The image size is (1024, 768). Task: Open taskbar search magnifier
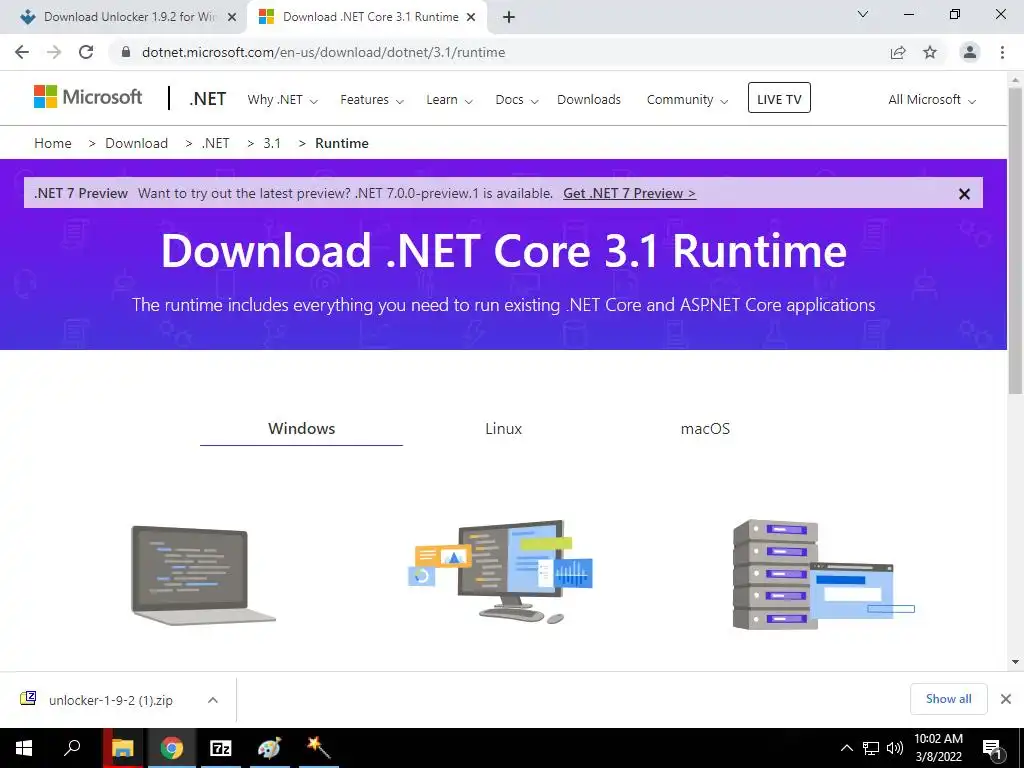click(72, 748)
